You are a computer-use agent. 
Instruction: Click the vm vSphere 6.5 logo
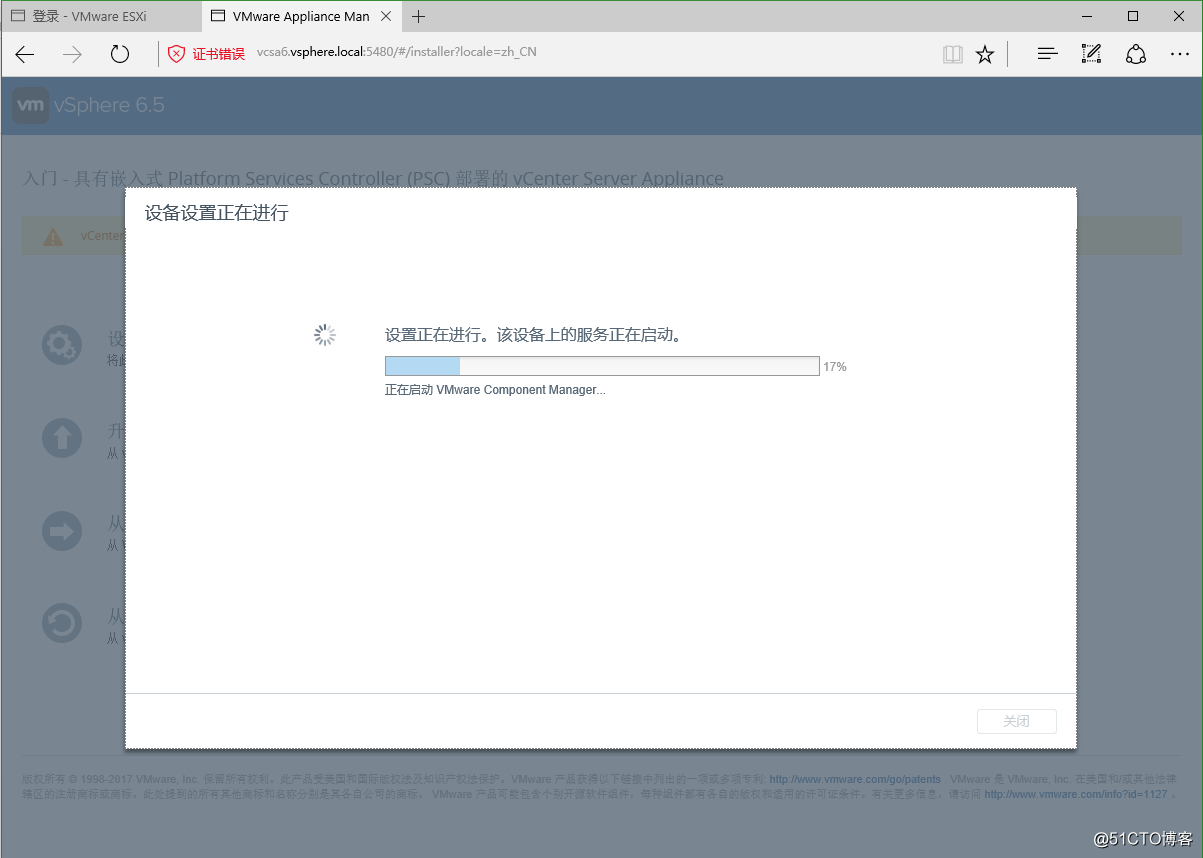pos(88,105)
